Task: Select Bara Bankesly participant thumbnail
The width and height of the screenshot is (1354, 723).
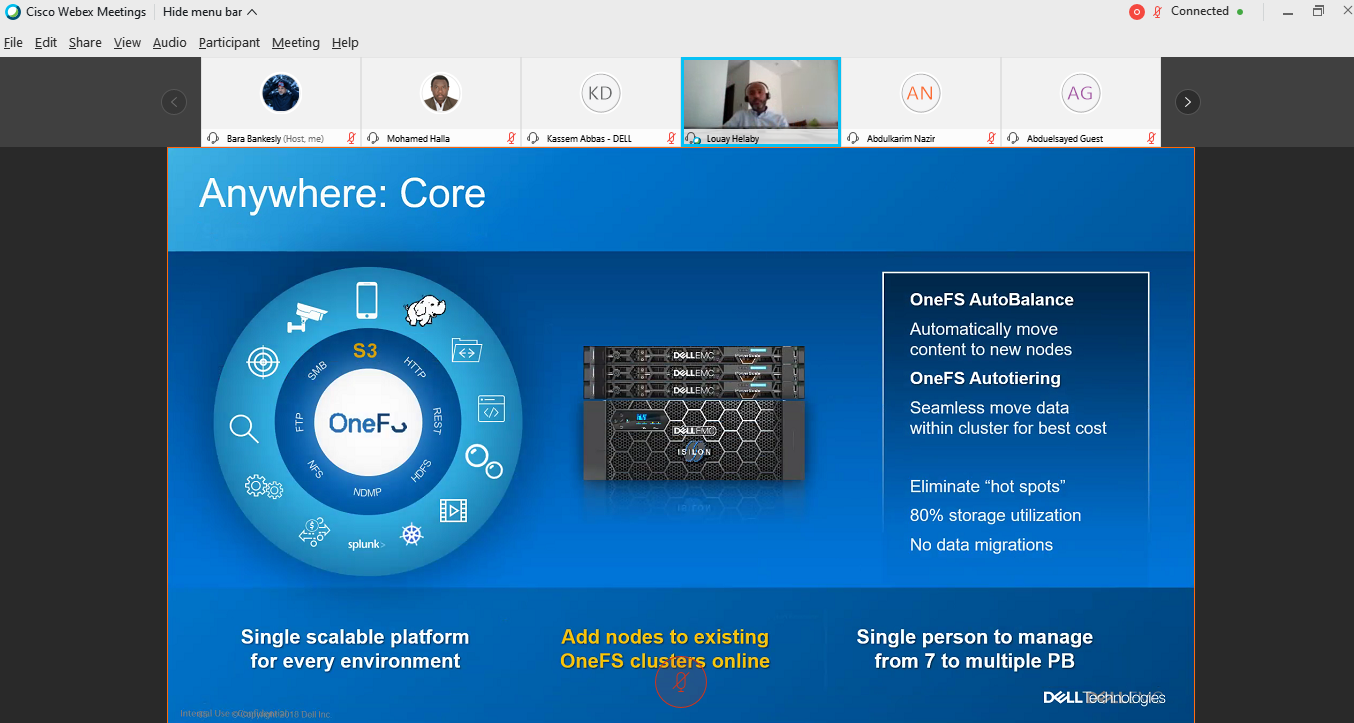Action: coord(281,102)
